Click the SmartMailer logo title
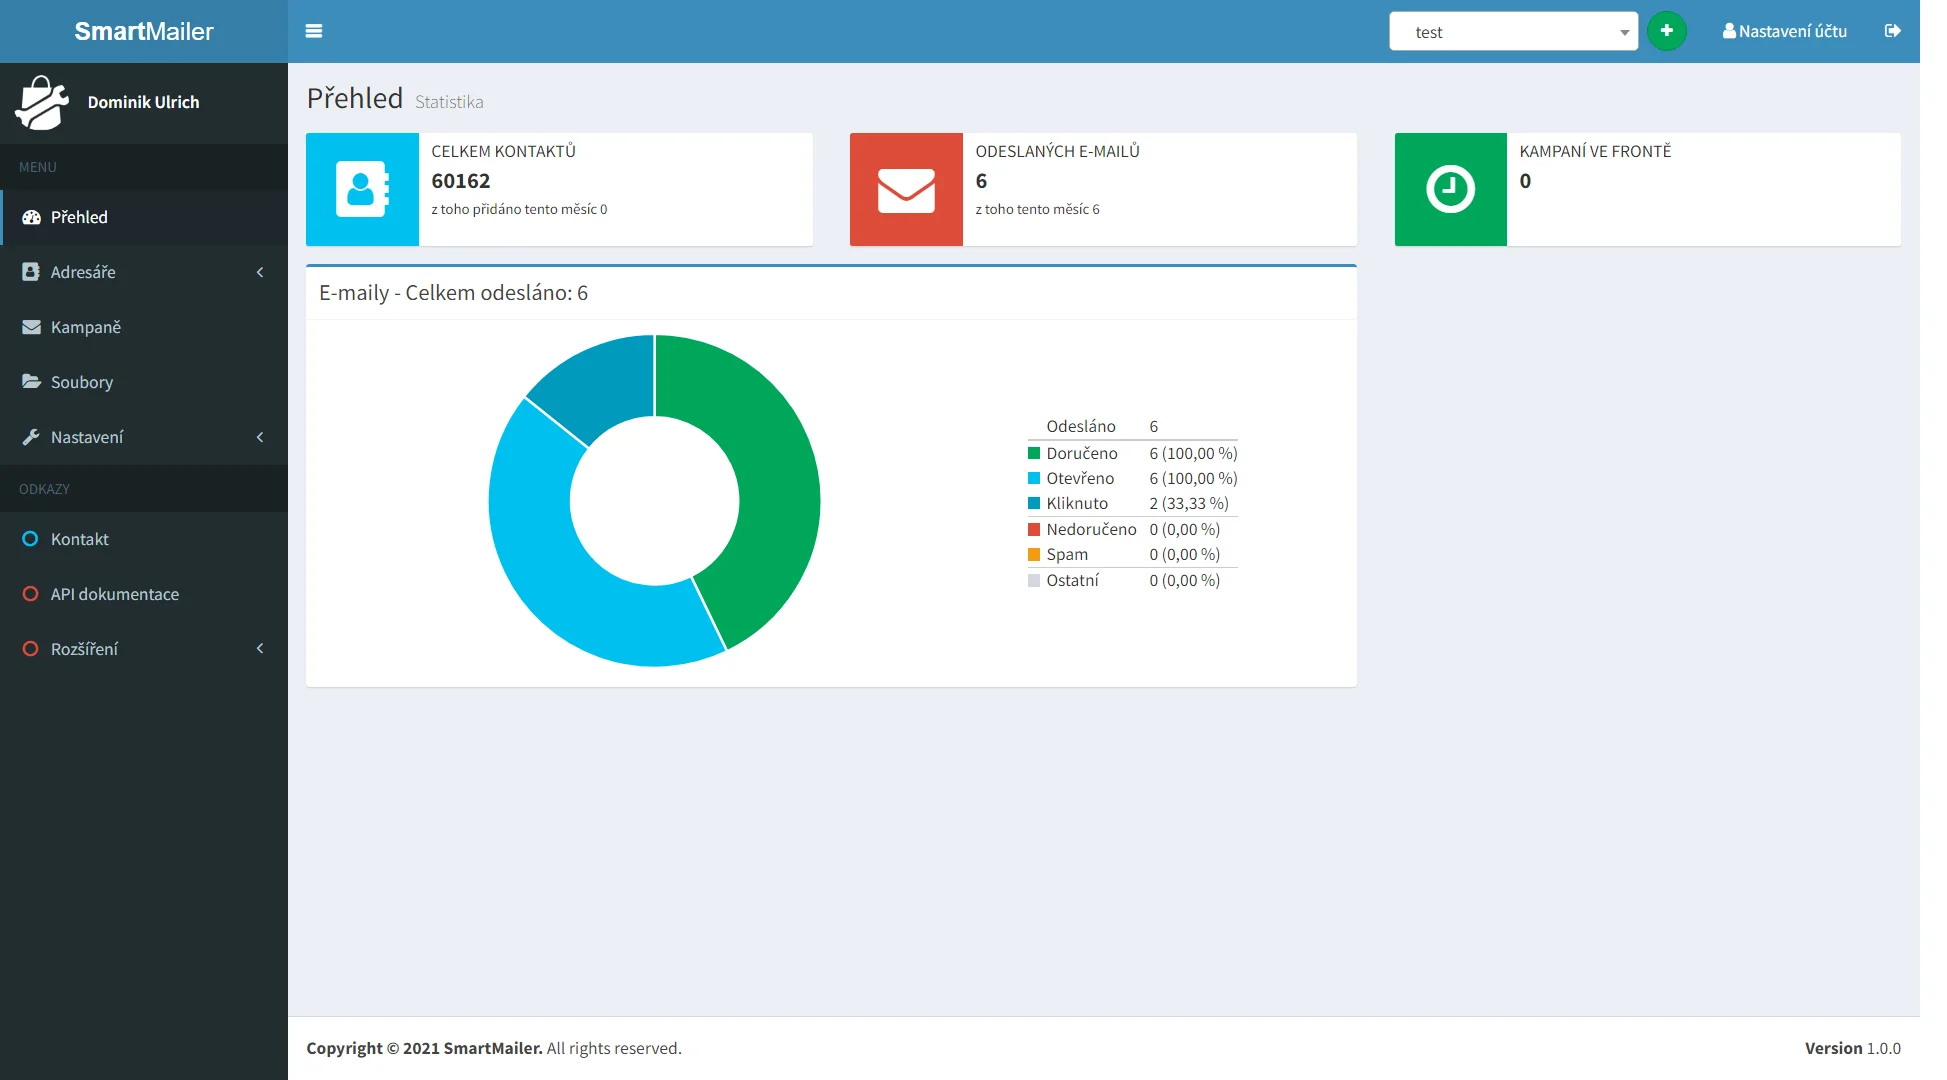1947x1080 pixels. pos(144,31)
